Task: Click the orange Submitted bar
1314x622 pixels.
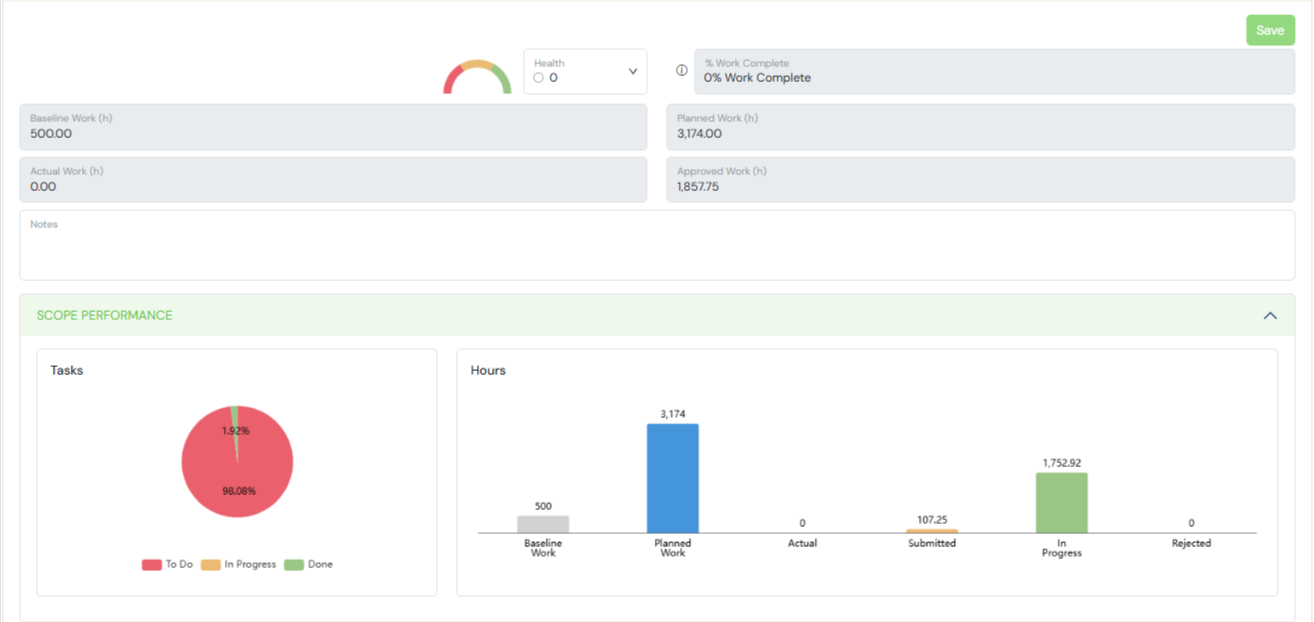Action: (x=932, y=531)
